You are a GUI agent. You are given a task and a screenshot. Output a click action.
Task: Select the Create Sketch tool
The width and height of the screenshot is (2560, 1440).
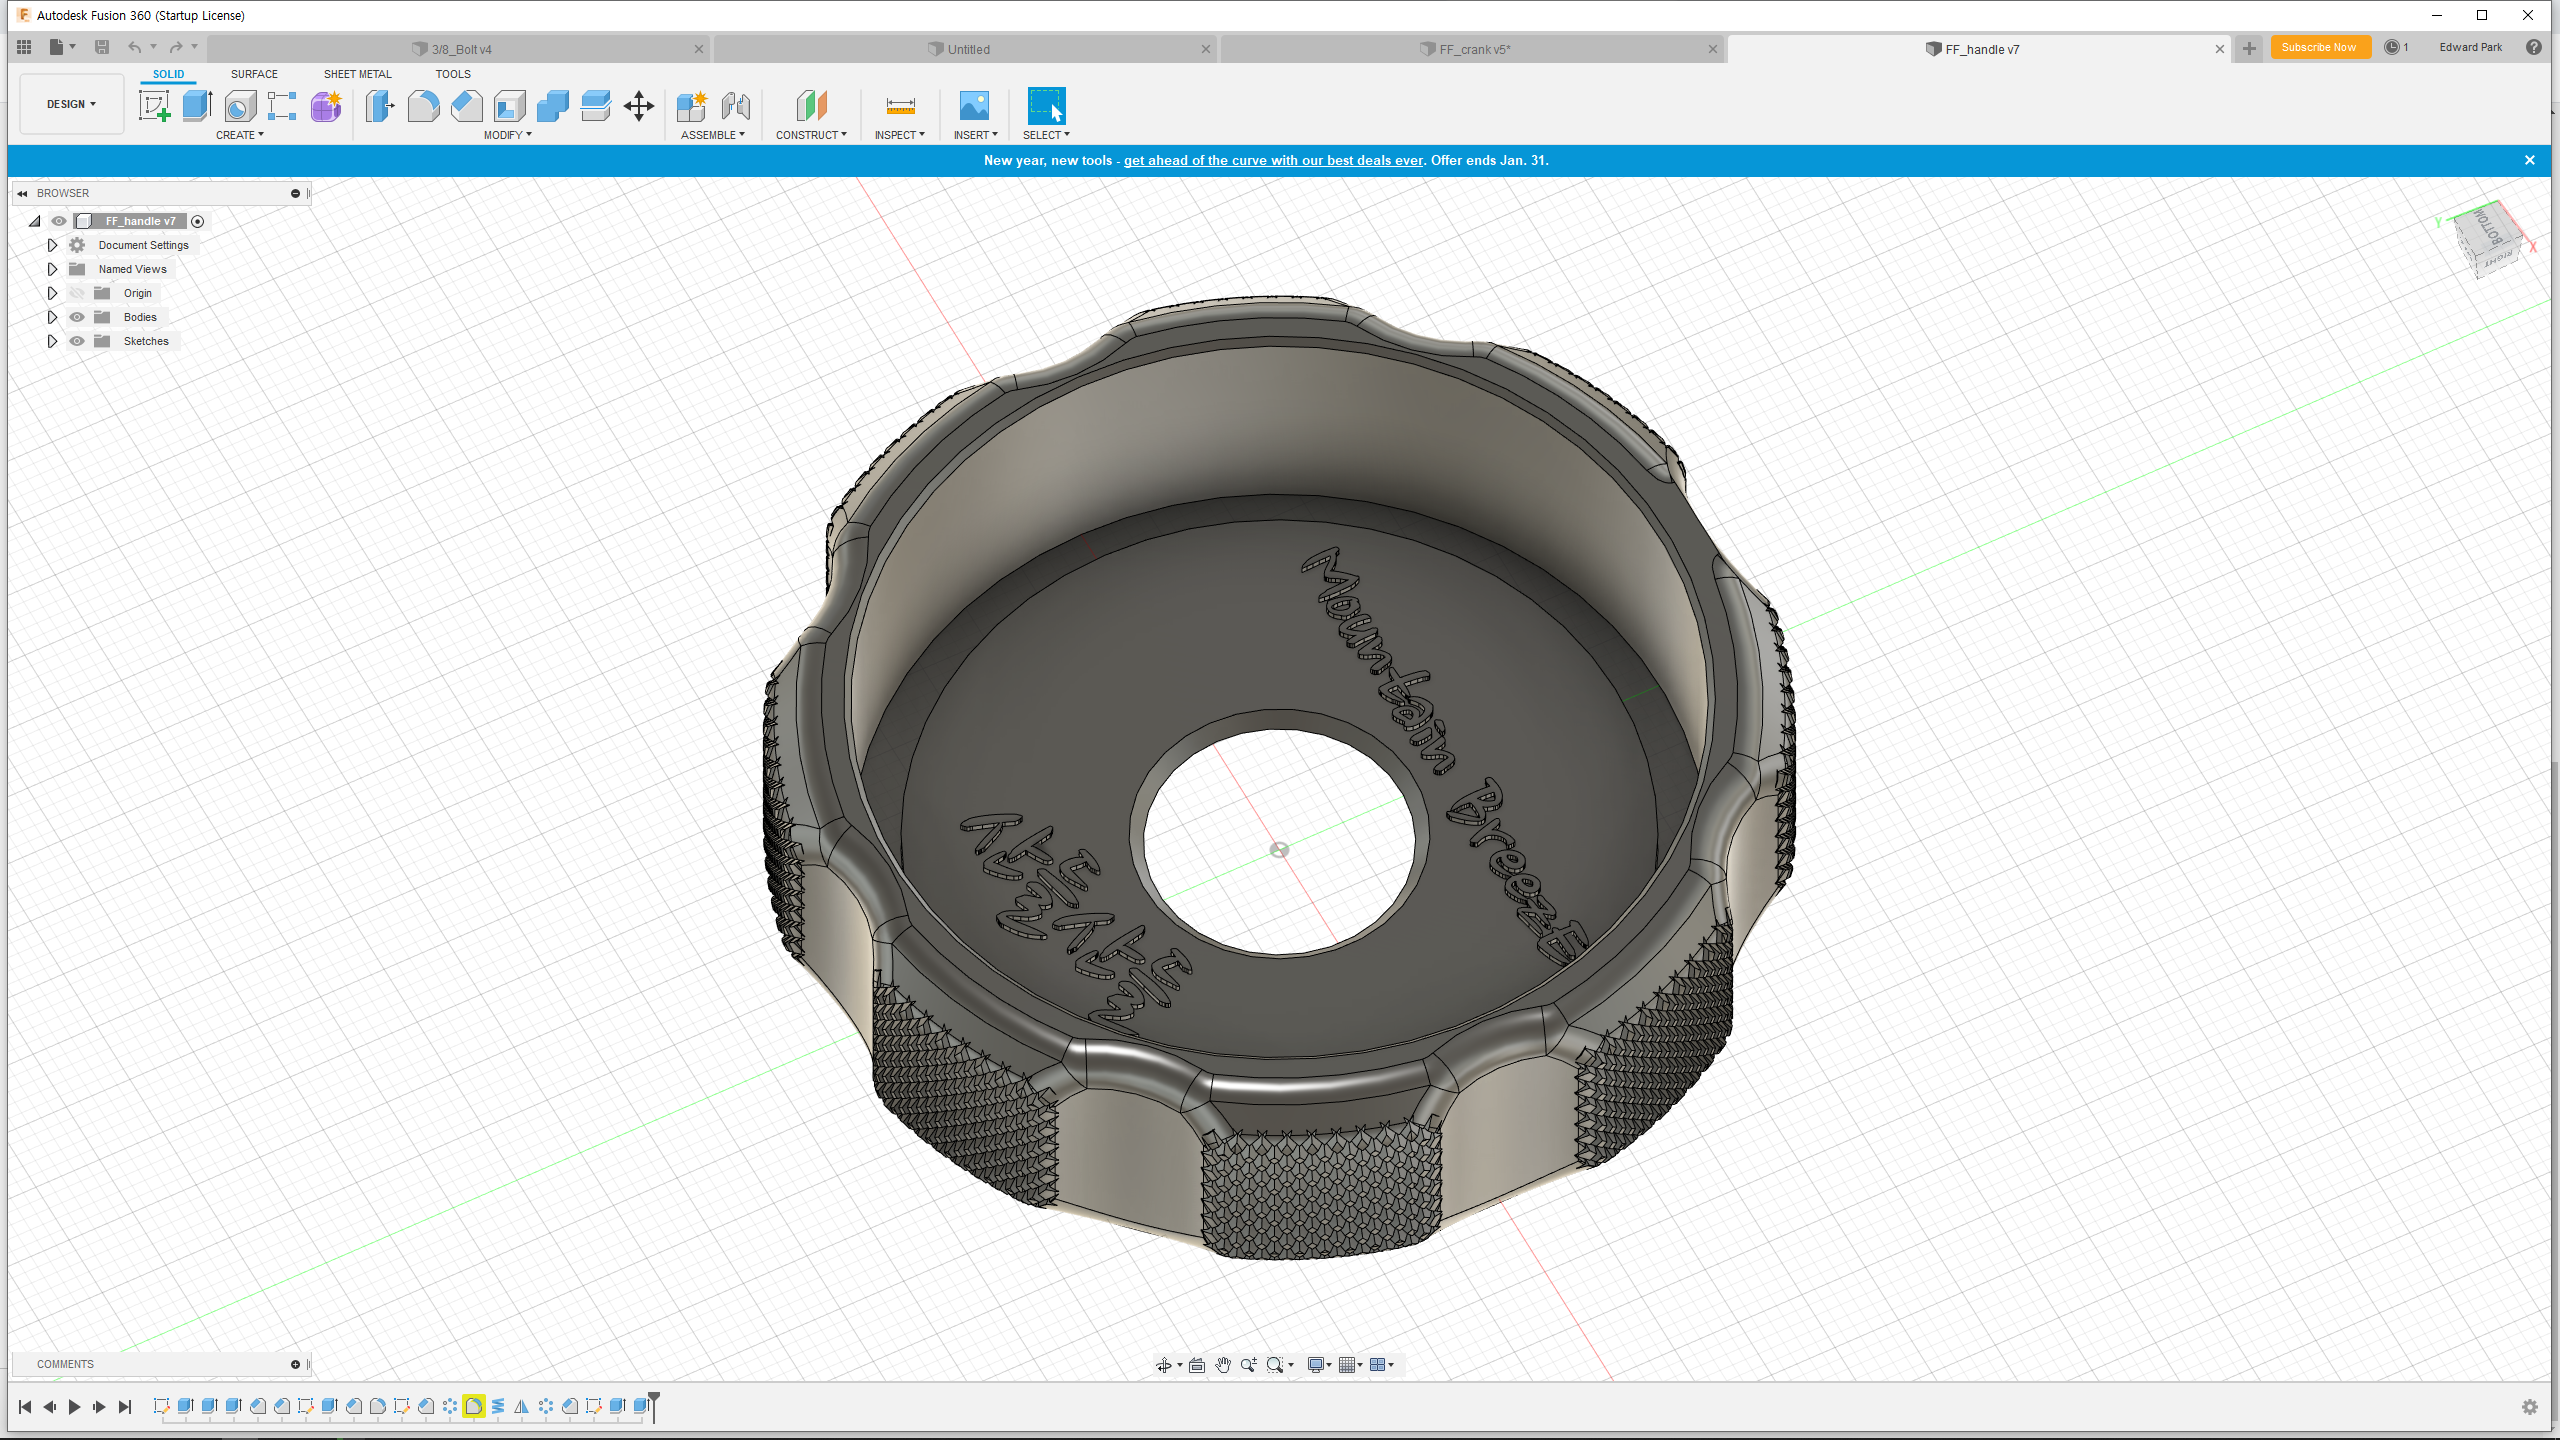point(154,105)
